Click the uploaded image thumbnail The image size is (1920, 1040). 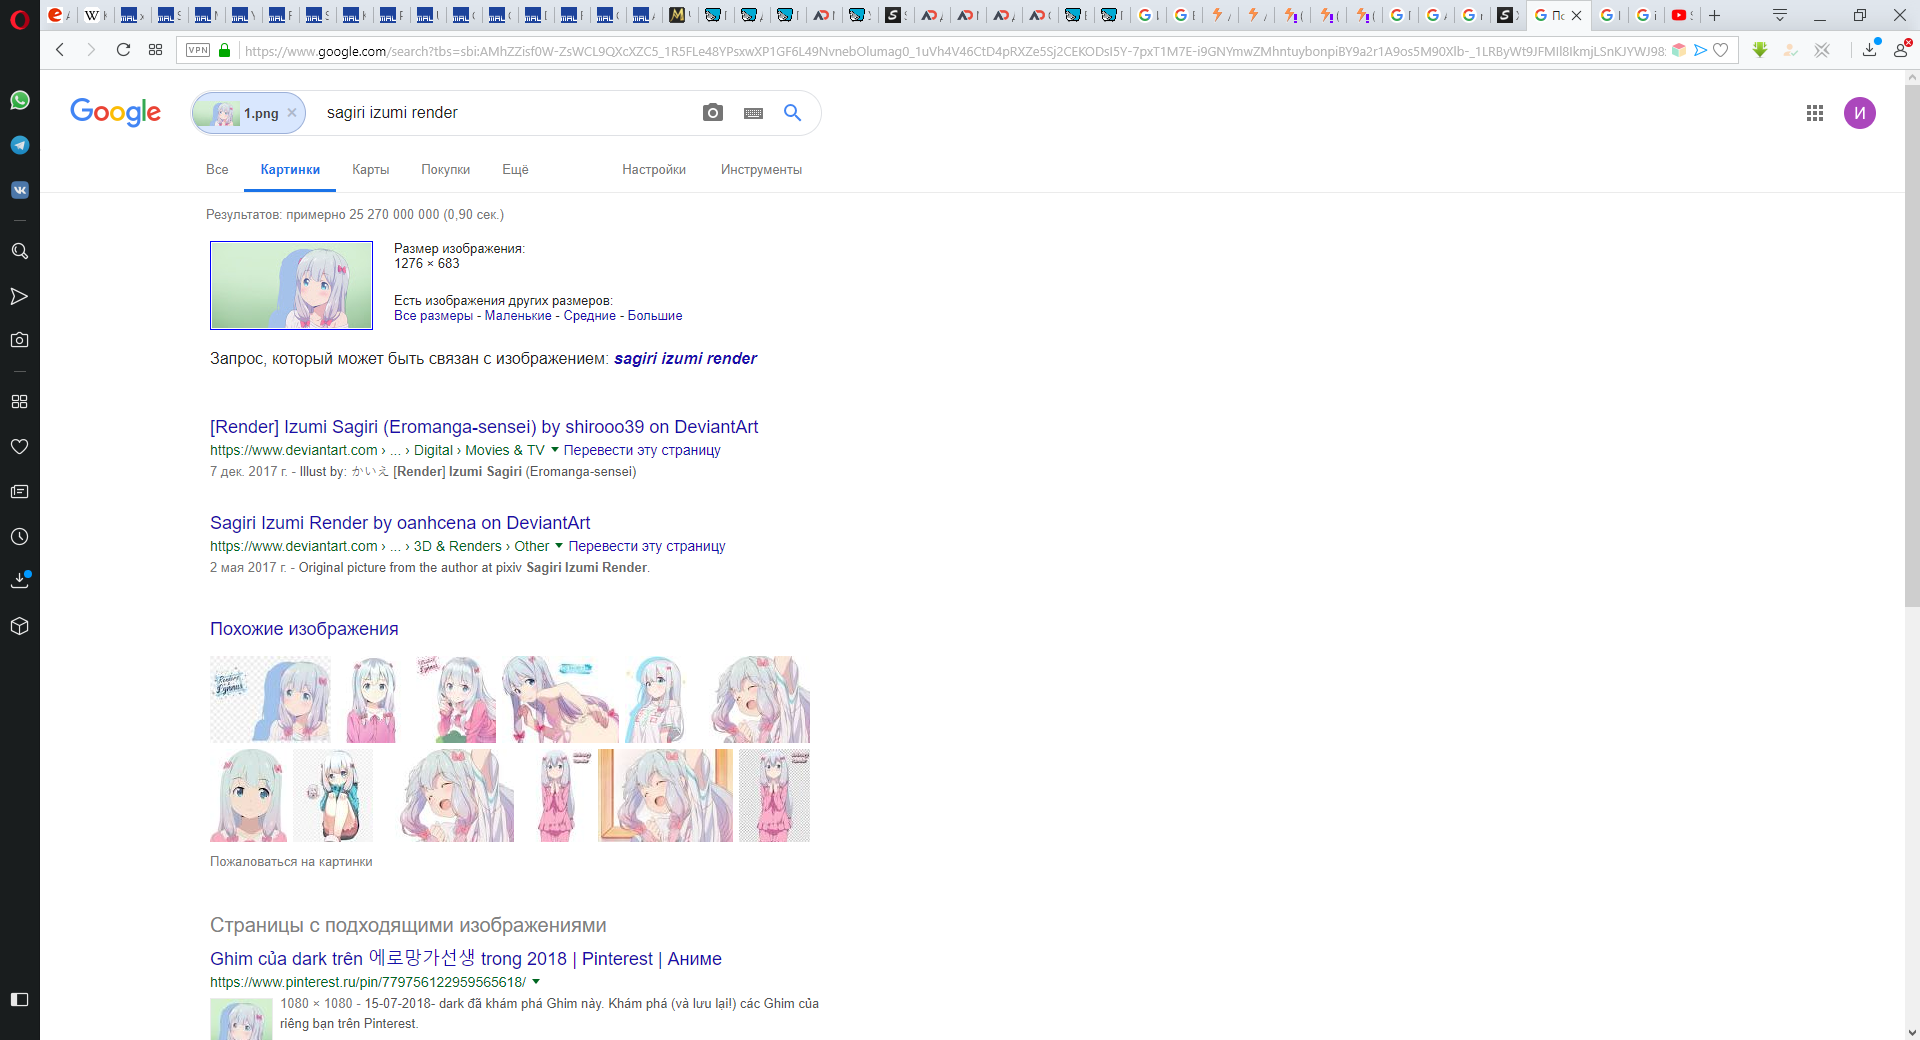click(291, 285)
